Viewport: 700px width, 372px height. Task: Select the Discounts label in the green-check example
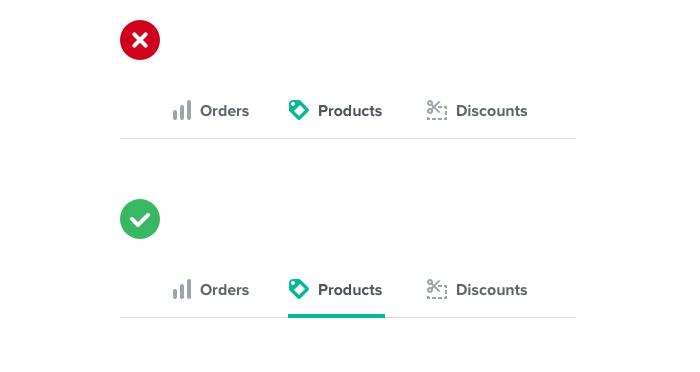pos(492,290)
